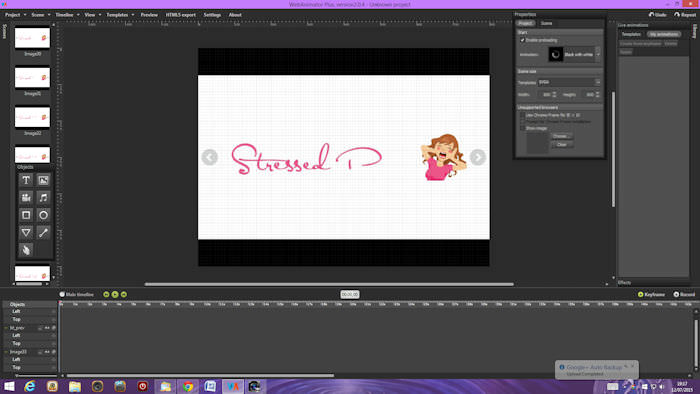Open File Explorer folder in taskbar
This screenshot has height=394, width=700.
[75, 386]
